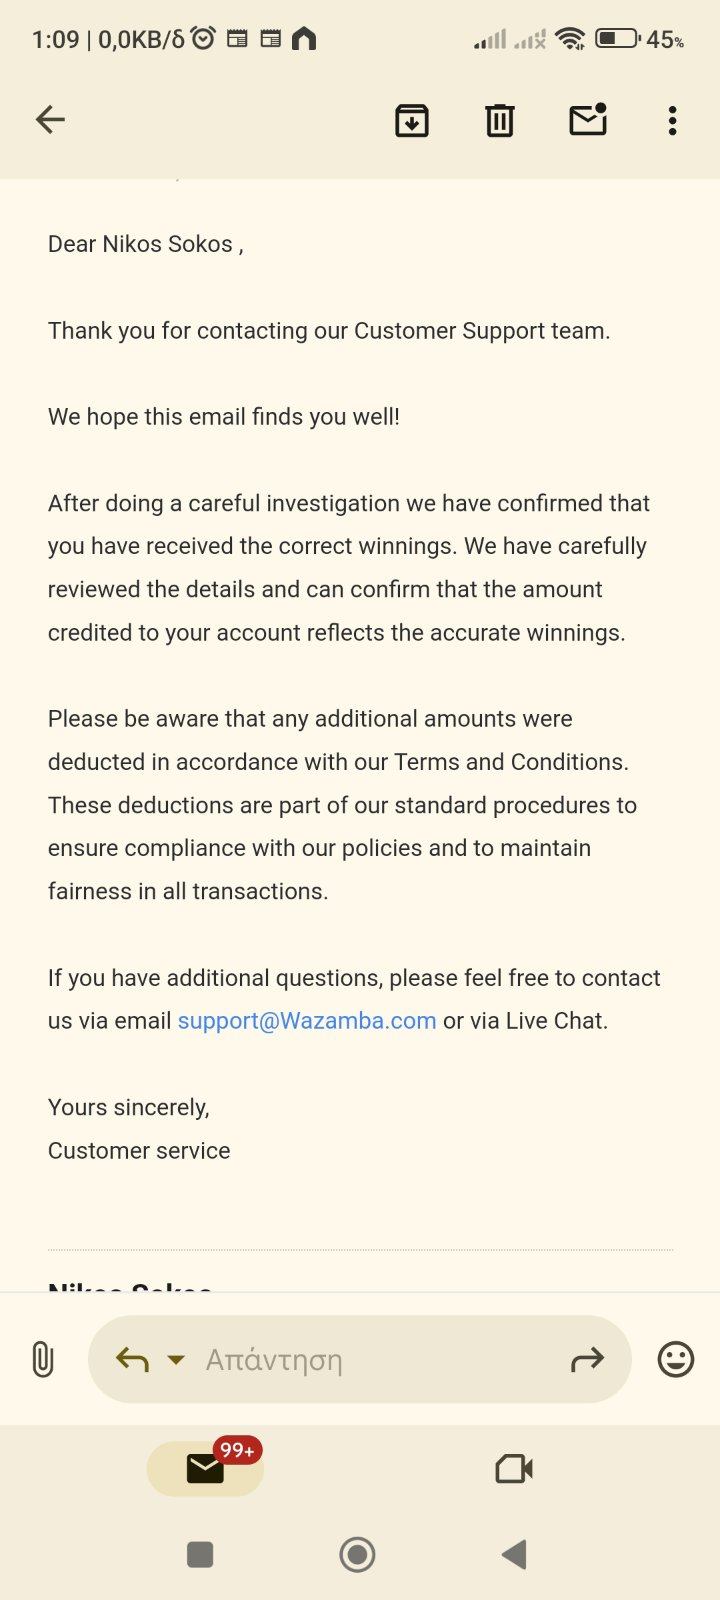720x1600 pixels.
Task: Tap the battery indicator in status bar
Action: pos(618,39)
